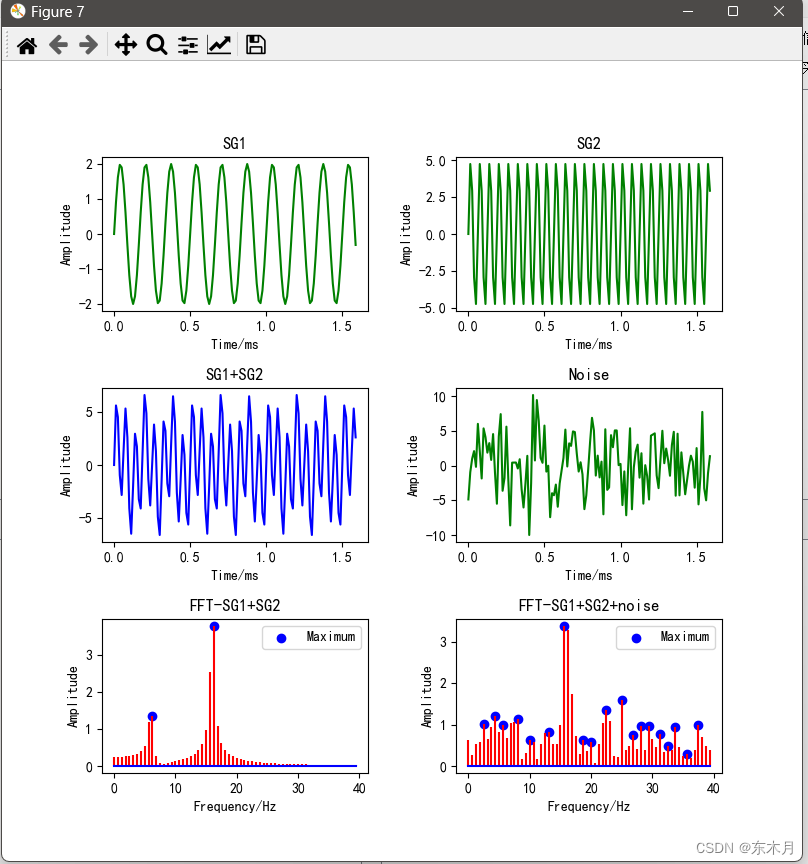Click the Time/ms label under Noise plot
Image resolution: width=808 pixels, height=864 pixels.
(589, 575)
